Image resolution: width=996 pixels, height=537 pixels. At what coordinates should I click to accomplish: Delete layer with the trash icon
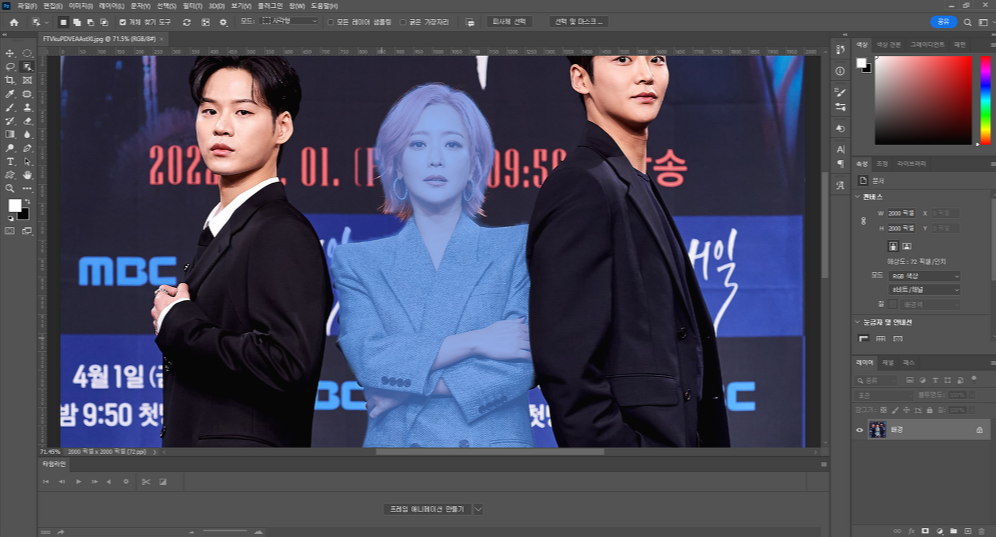(x=981, y=531)
